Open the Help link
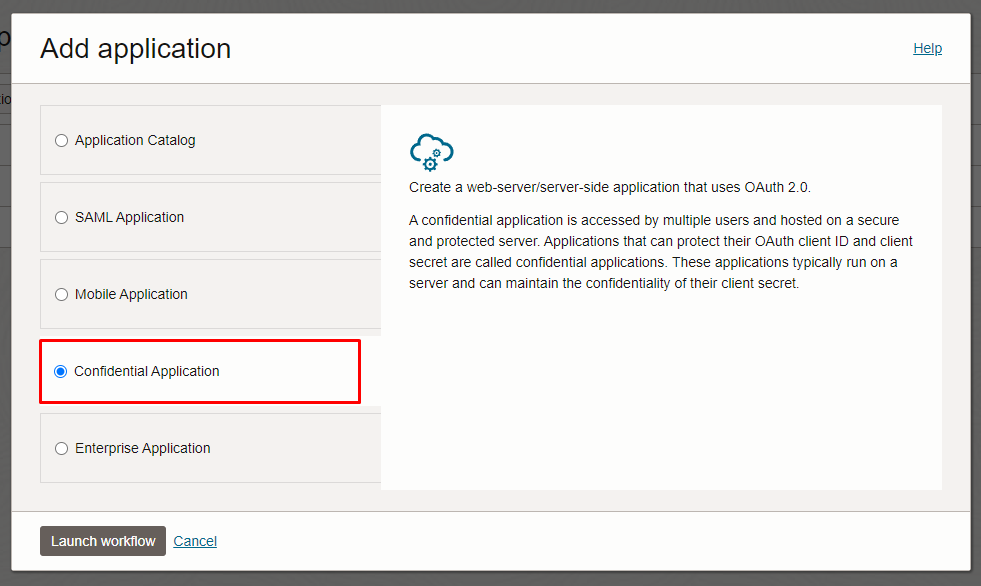 (x=927, y=48)
